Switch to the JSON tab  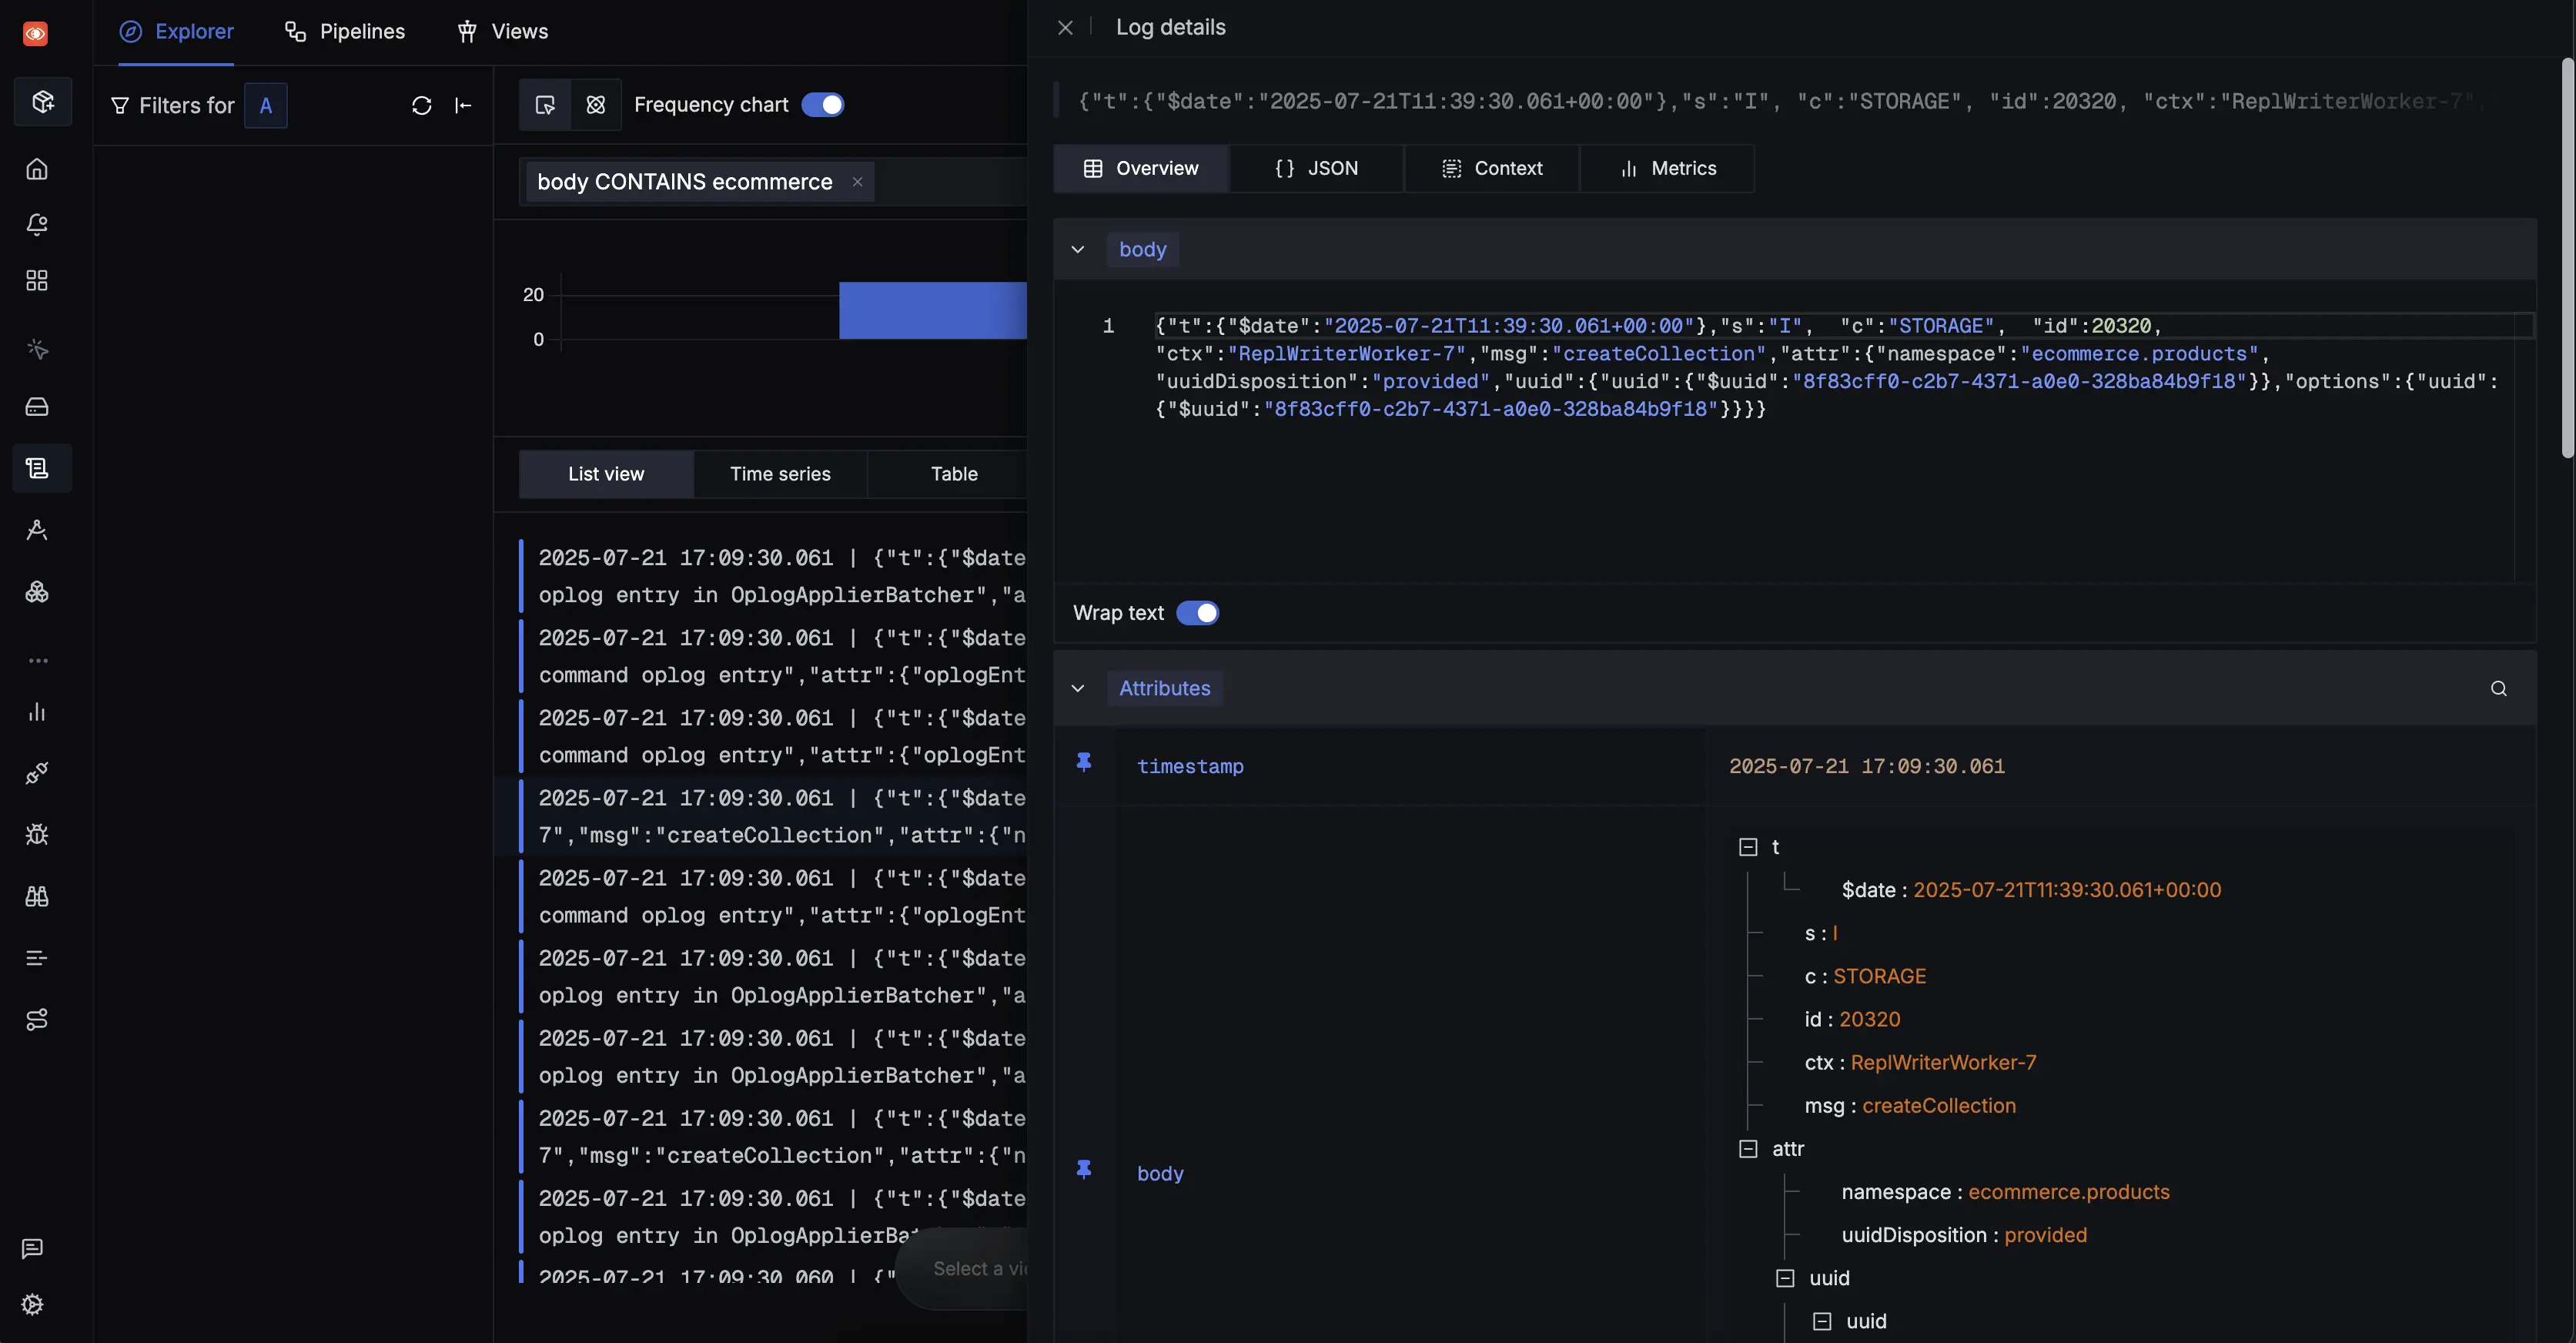[x=1316, y=168]
